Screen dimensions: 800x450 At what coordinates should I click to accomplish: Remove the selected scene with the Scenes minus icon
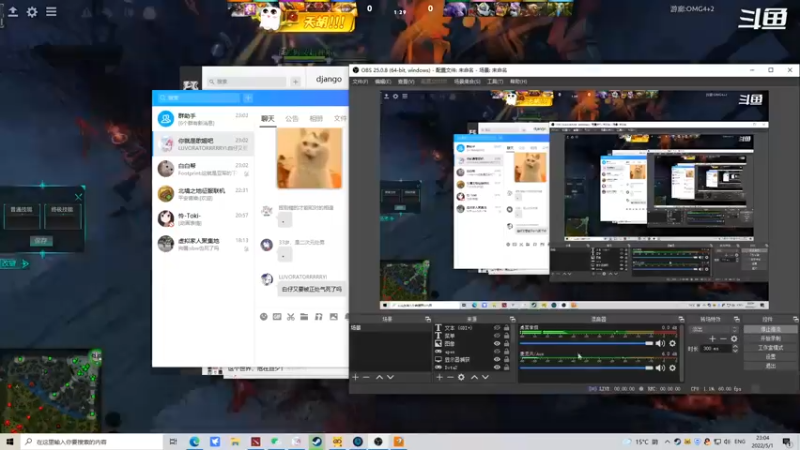[366, 377]
